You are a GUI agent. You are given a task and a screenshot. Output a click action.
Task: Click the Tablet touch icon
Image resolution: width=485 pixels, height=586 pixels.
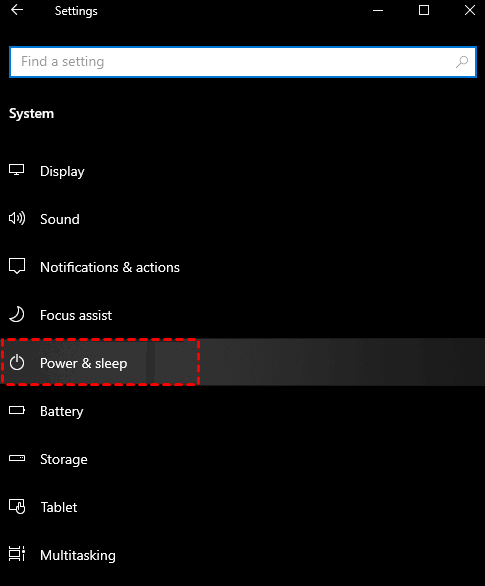pos(17,506)
